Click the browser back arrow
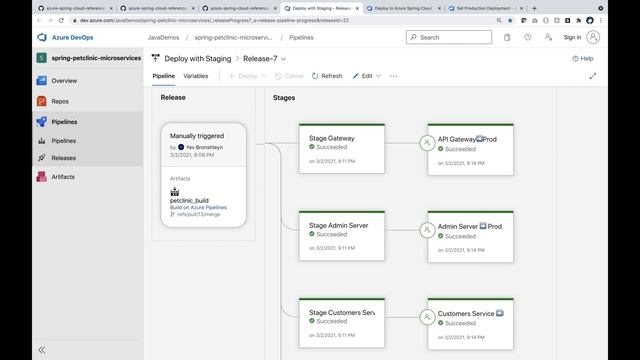640x360 pixels. click(39, 20)
